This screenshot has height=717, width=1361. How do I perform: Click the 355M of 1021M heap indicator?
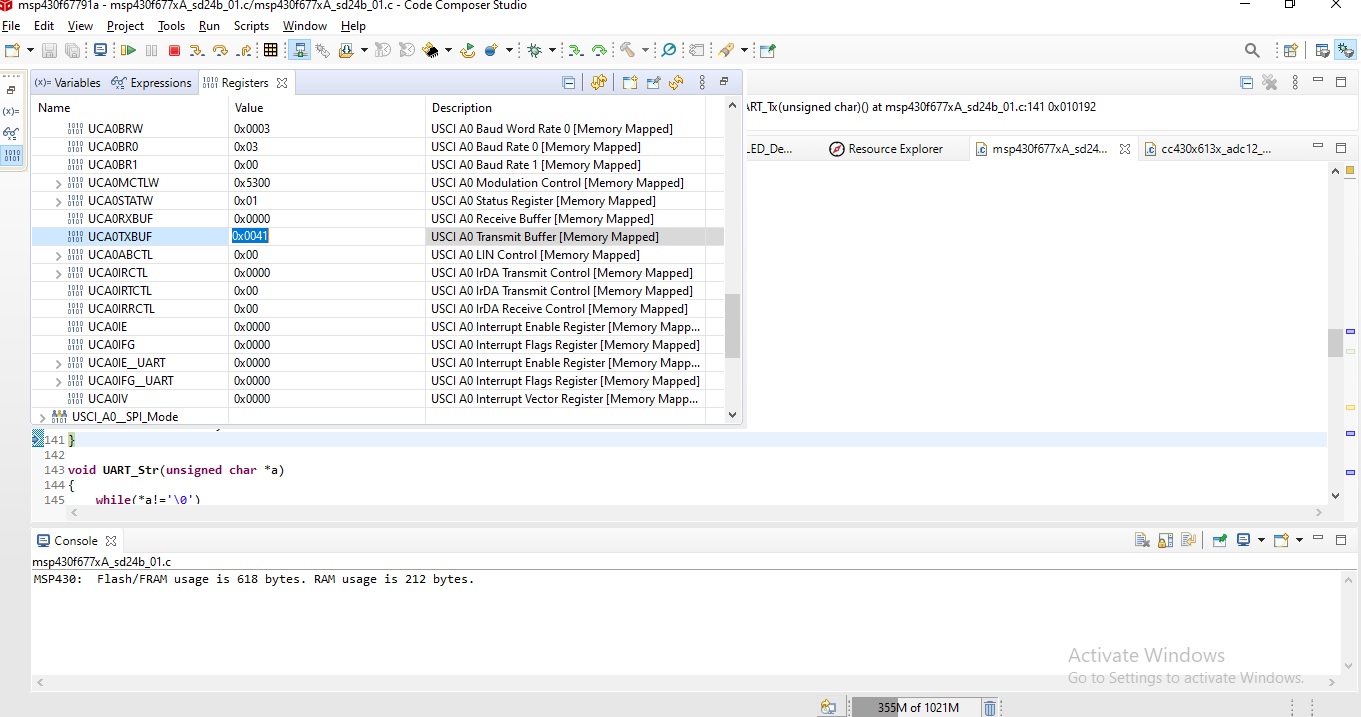tap(917, 706)
